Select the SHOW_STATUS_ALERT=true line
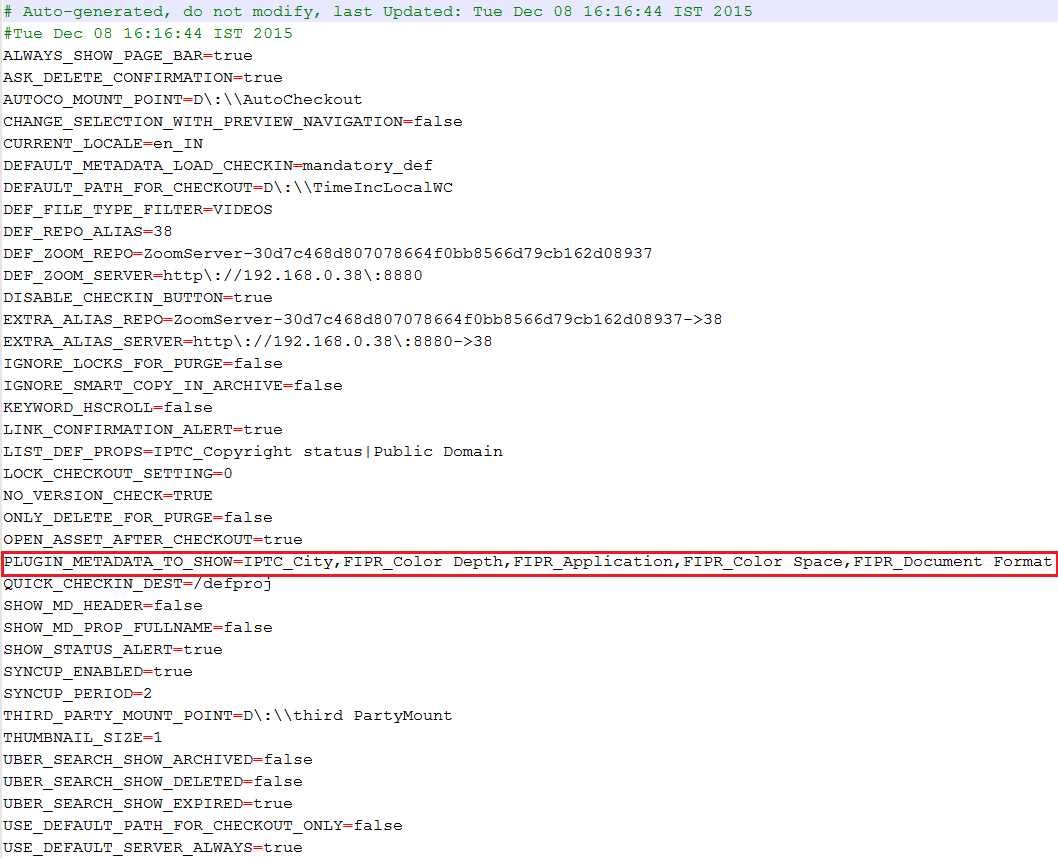Viewport: 1058px width, 858px height. pyautogui.click(x=113, y=650)
